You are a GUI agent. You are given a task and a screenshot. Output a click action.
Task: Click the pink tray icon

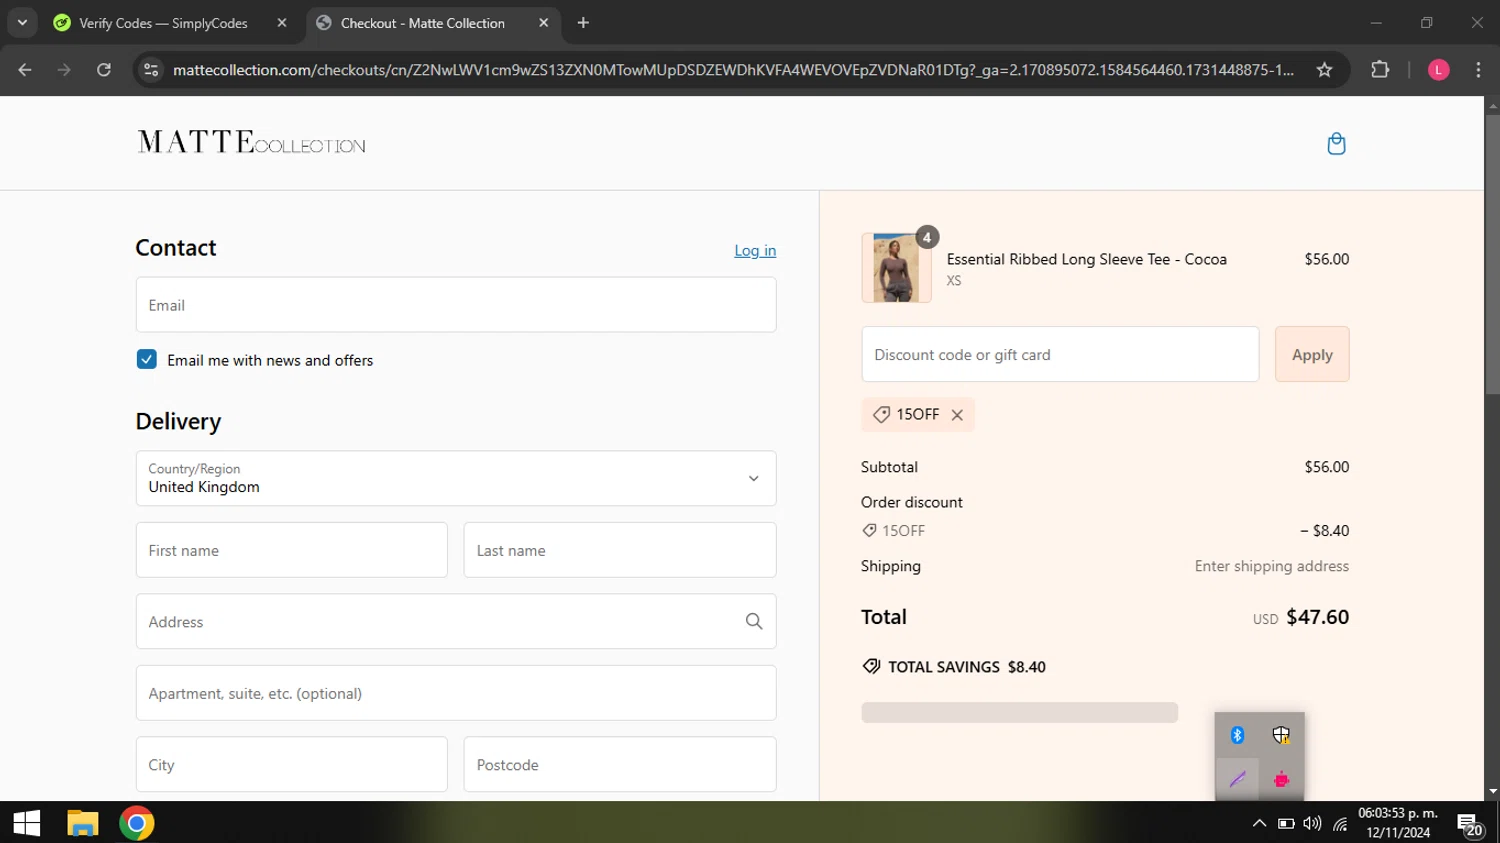coord(1281,779)
